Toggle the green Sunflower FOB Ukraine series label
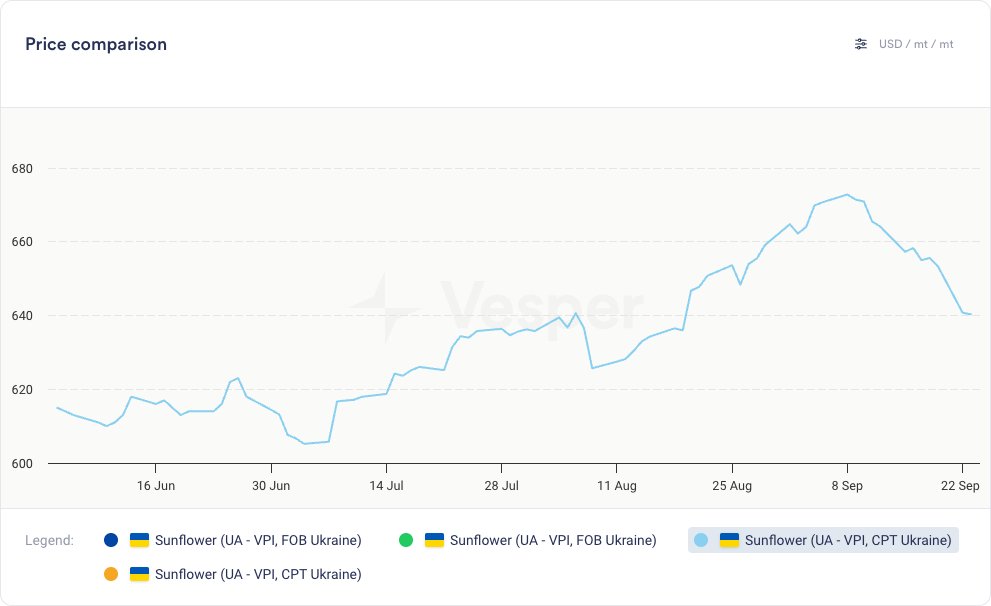The image size is (991, 606). (x=553, y=540)
